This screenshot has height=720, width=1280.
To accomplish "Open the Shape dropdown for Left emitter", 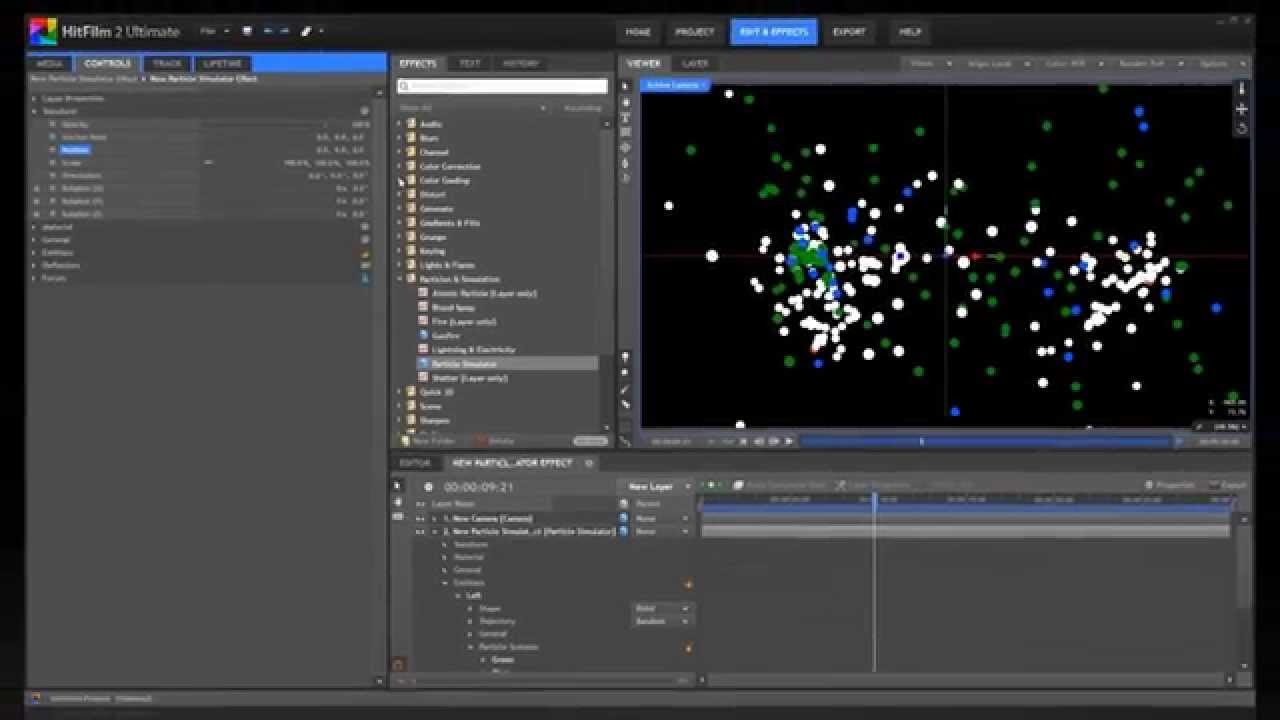I will point(661,608).
